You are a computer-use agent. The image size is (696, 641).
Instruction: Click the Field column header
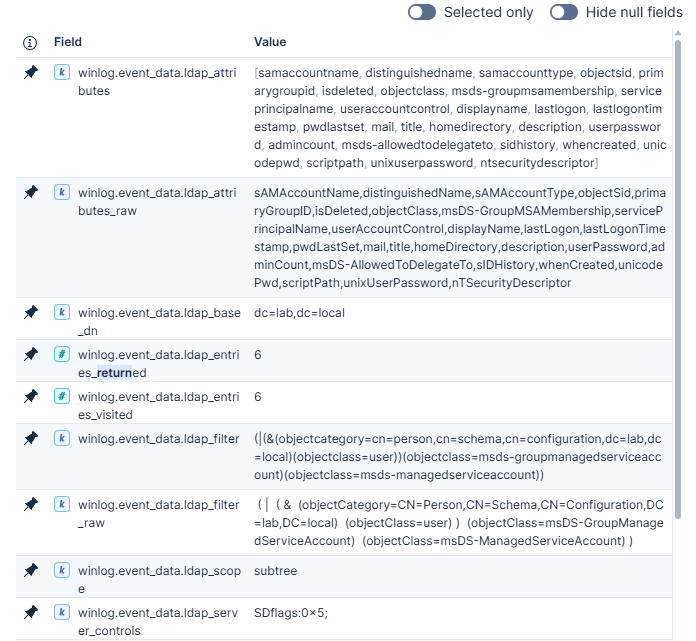68,42
